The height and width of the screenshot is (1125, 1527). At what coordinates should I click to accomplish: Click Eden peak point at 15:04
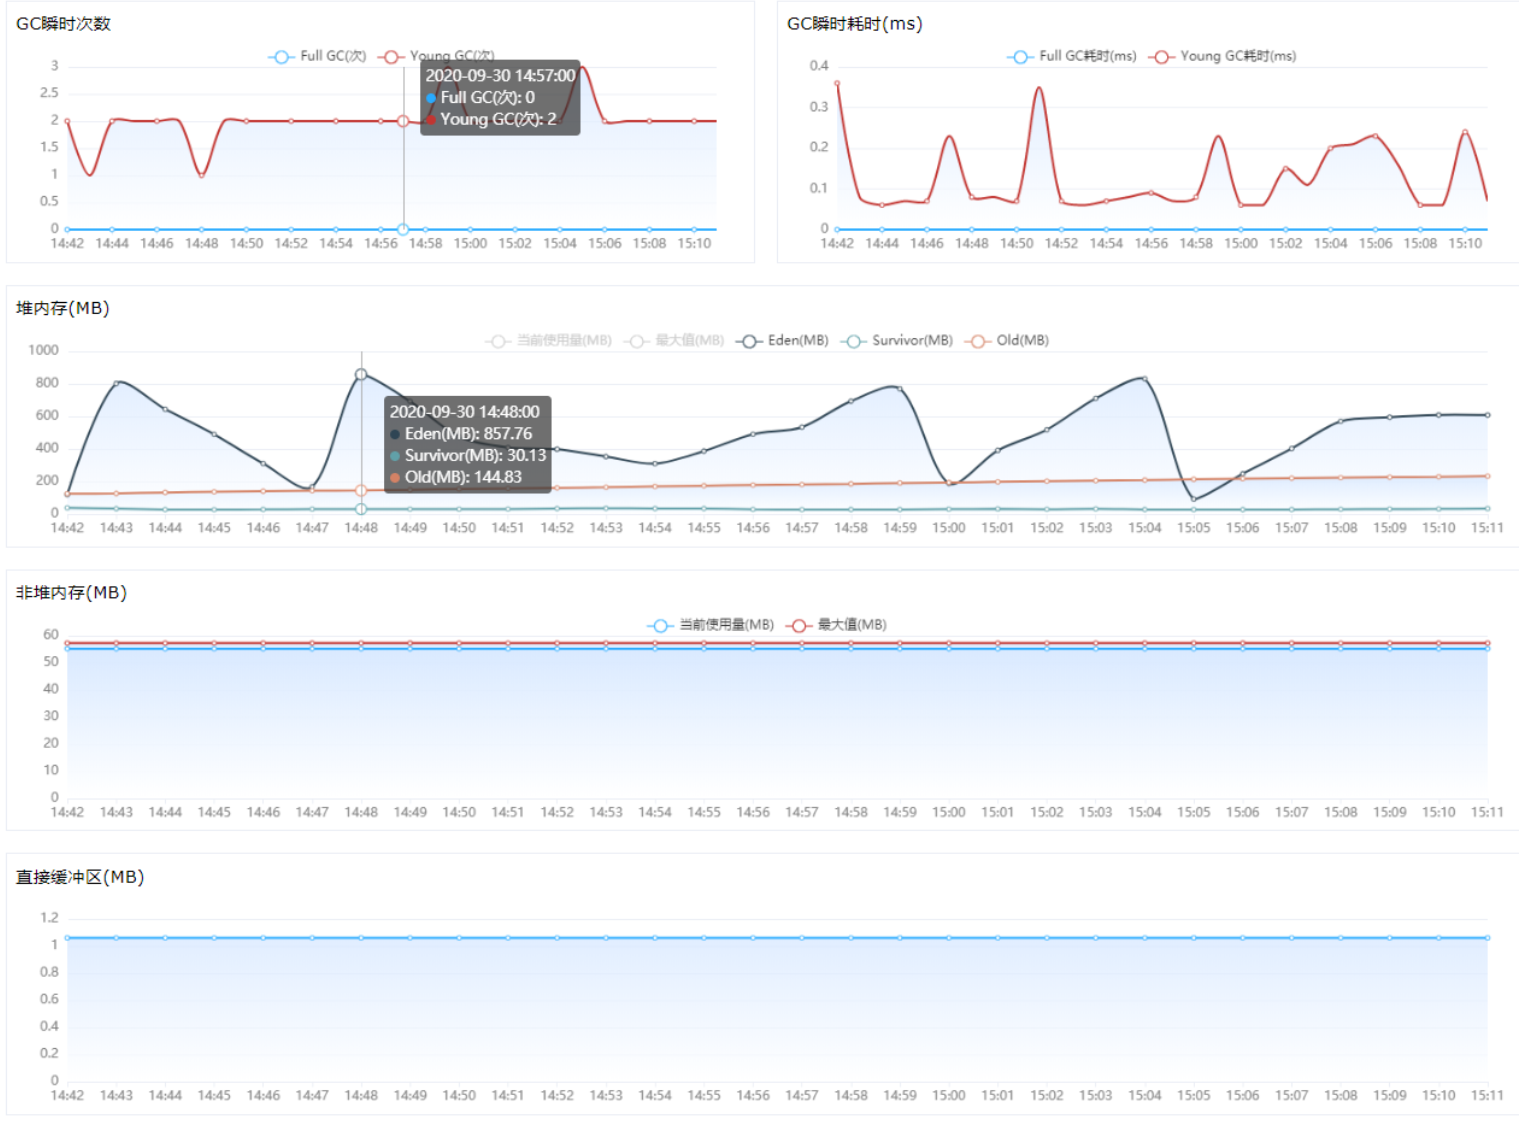[x=1145, y=378]
